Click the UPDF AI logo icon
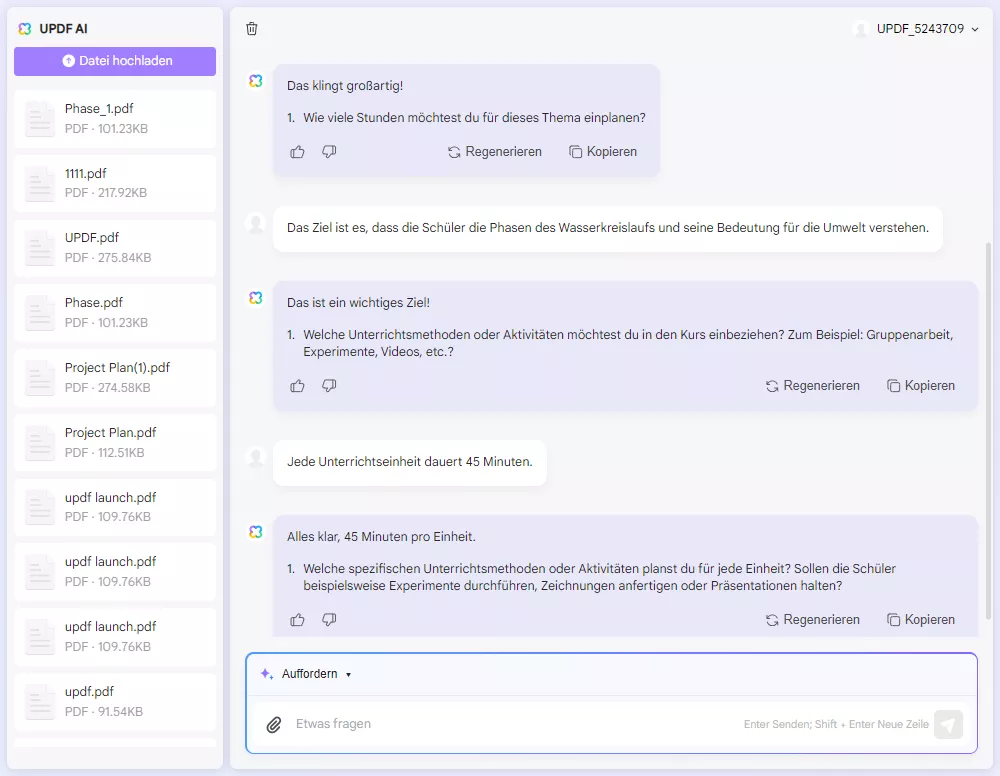Image resolution: width=1000 pixels, height=776 pixels. coord(25,29)
